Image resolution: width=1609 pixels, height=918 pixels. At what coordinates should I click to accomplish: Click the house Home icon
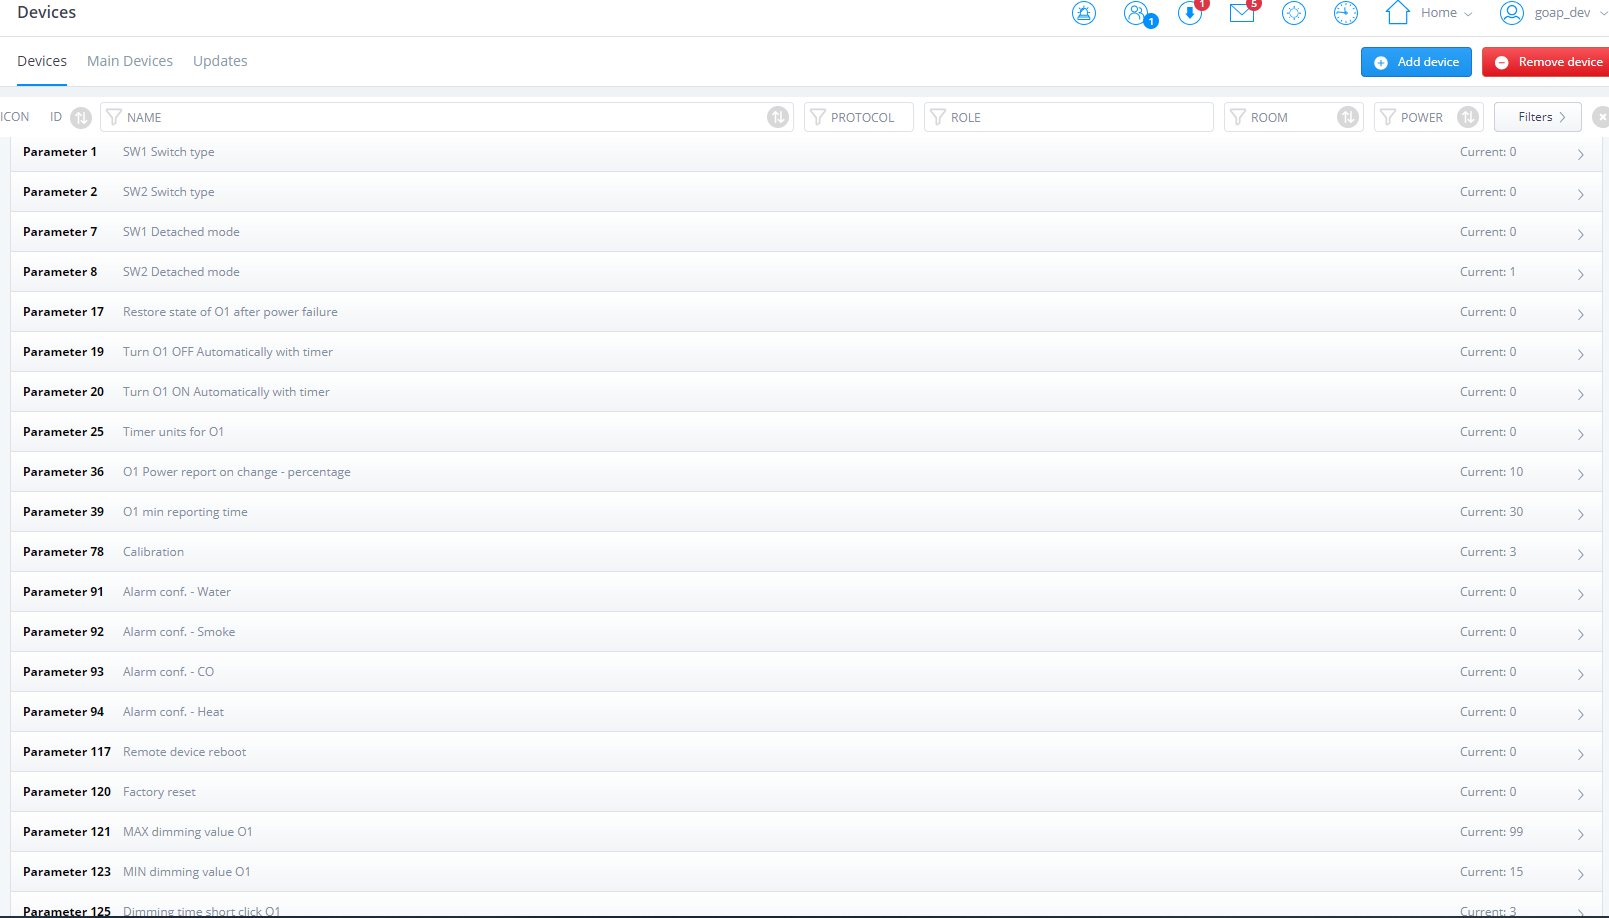1398,12
